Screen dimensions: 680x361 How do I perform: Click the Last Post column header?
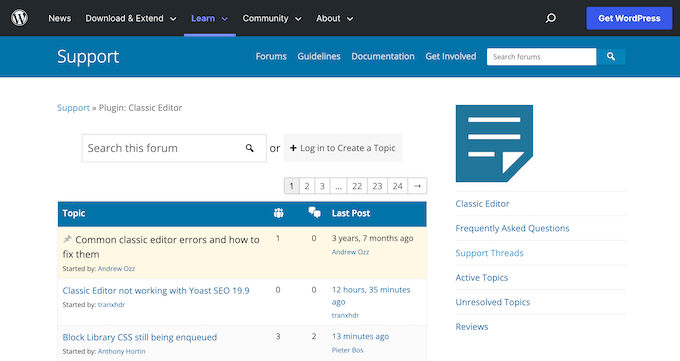click(x=350, y=213)
